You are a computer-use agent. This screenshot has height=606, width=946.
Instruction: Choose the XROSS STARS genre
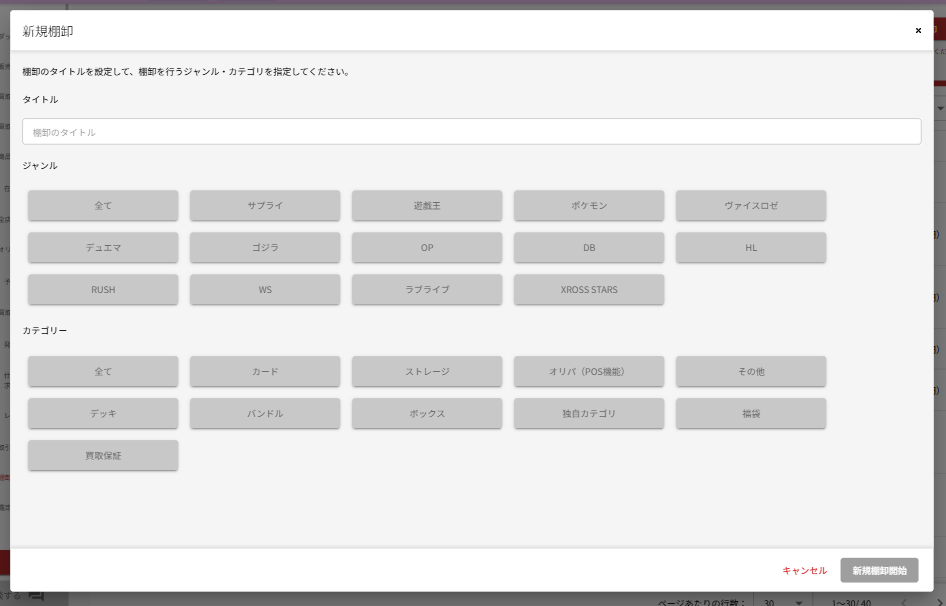(x=589, y=290)
